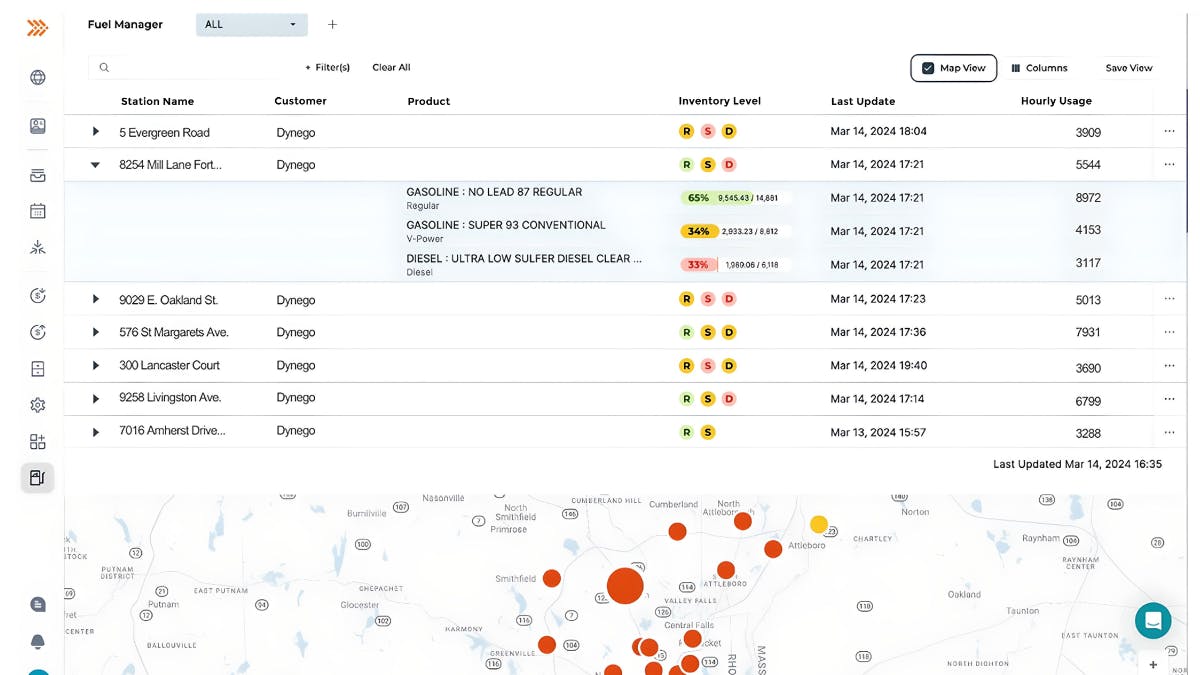Open the inbox icon in the left sidebar
The image size is (1200, 675).
(37, 174)
